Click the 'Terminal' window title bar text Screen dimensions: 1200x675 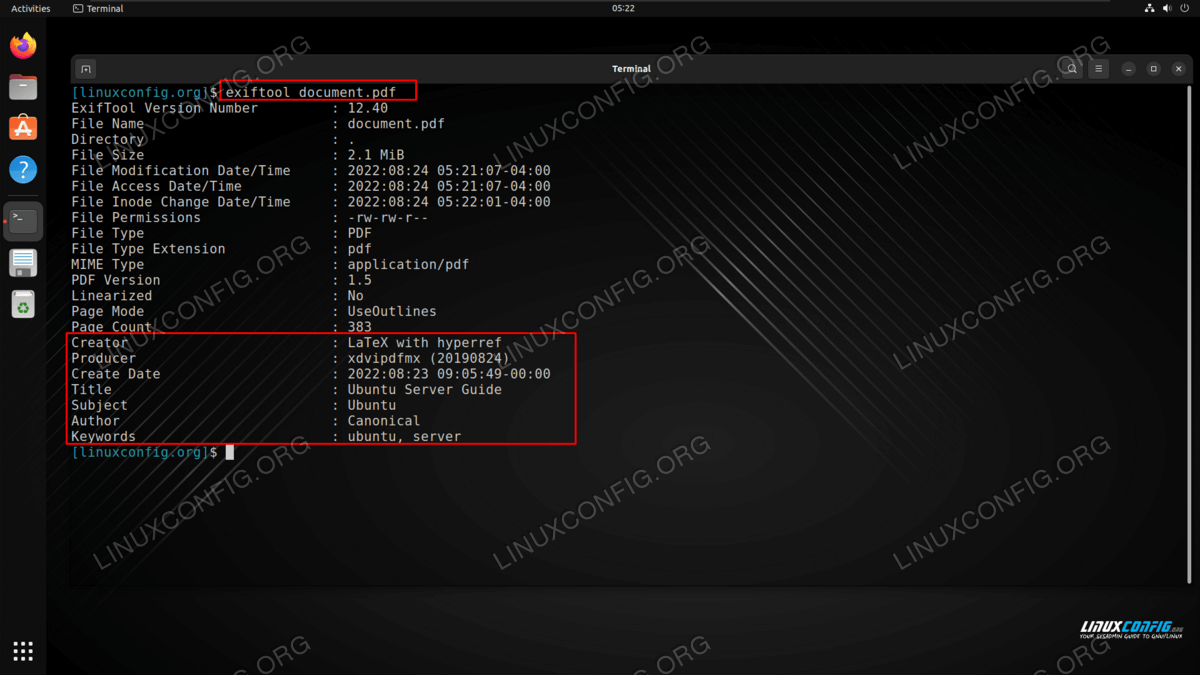[631, 69]
